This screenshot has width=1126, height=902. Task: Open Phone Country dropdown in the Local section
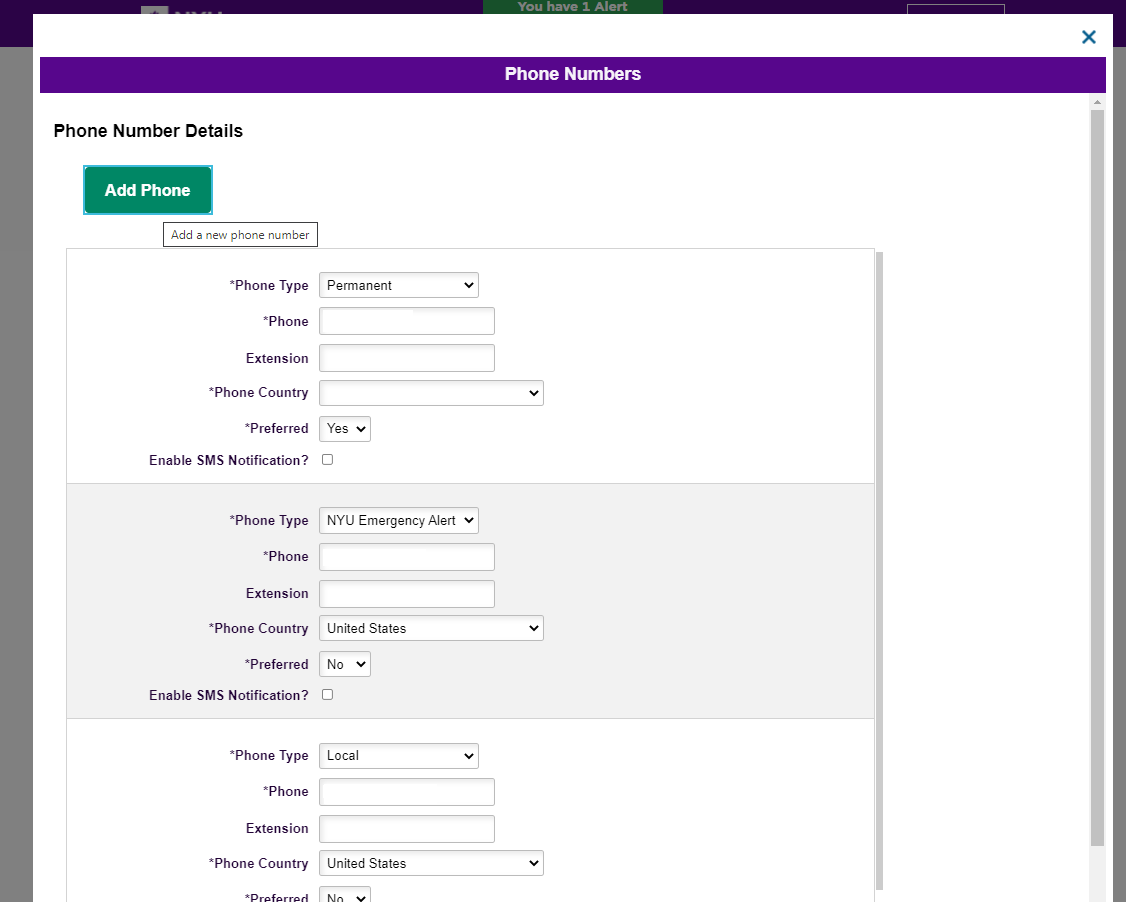(431, 863)
